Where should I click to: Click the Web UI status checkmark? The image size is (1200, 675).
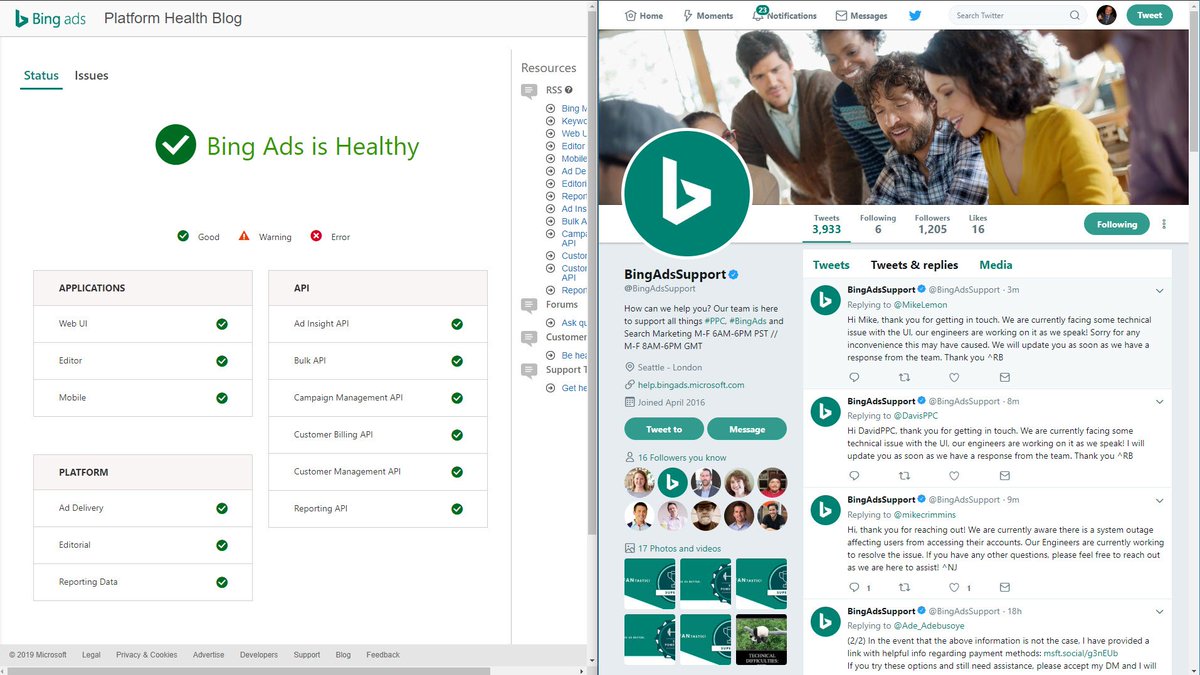(x=222, y=324)
